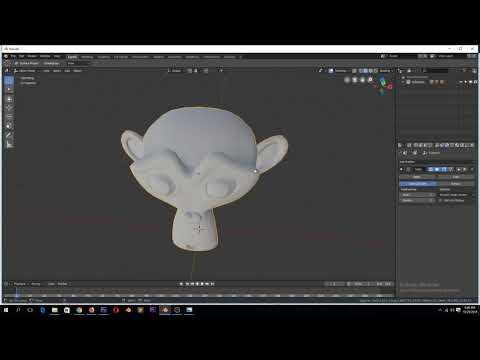Select the 3D Cursor tool
480x360 pixels.
click(x=9, y=89)
